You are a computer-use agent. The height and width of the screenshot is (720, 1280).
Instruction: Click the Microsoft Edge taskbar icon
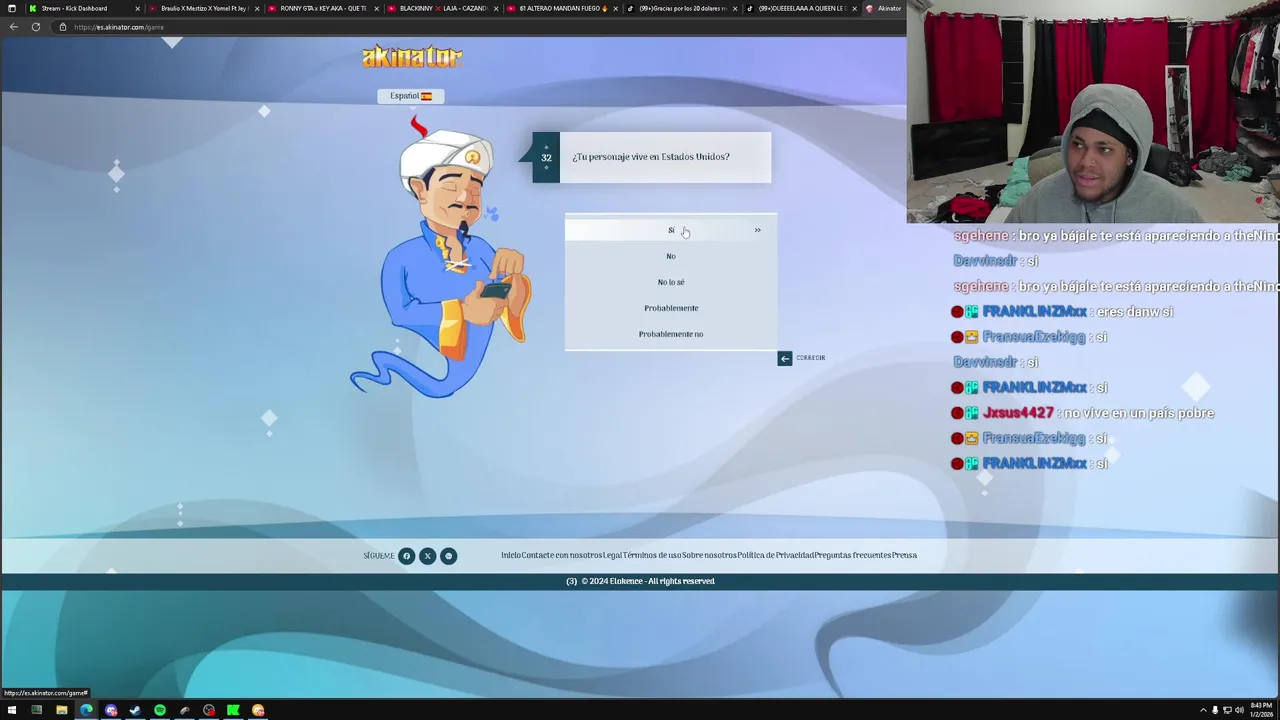coord(86,710)
